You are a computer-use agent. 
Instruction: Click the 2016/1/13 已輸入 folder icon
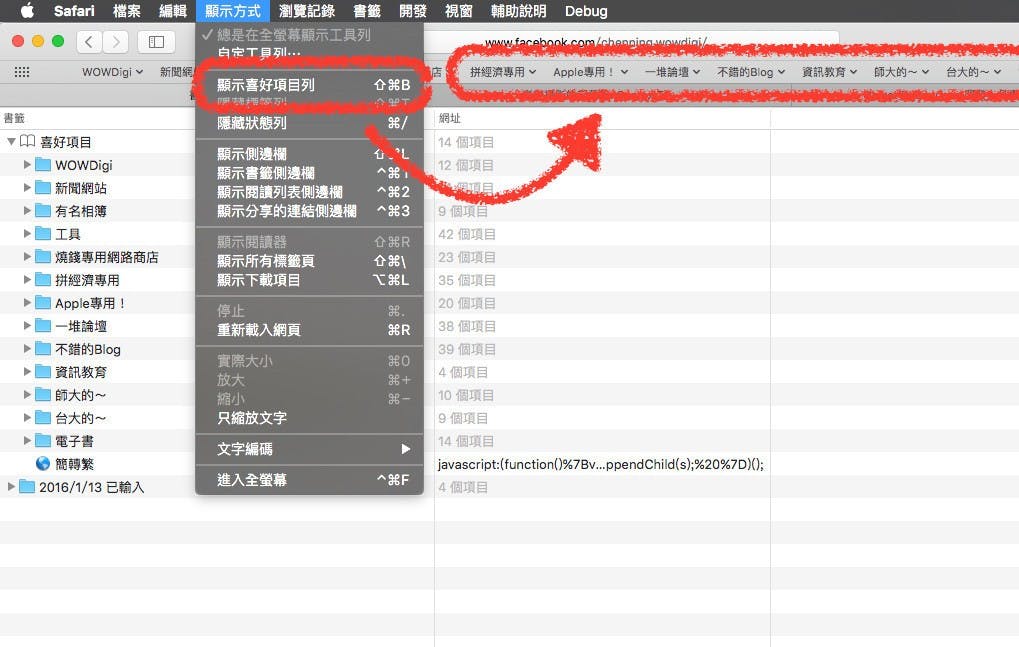coord(27,487)
